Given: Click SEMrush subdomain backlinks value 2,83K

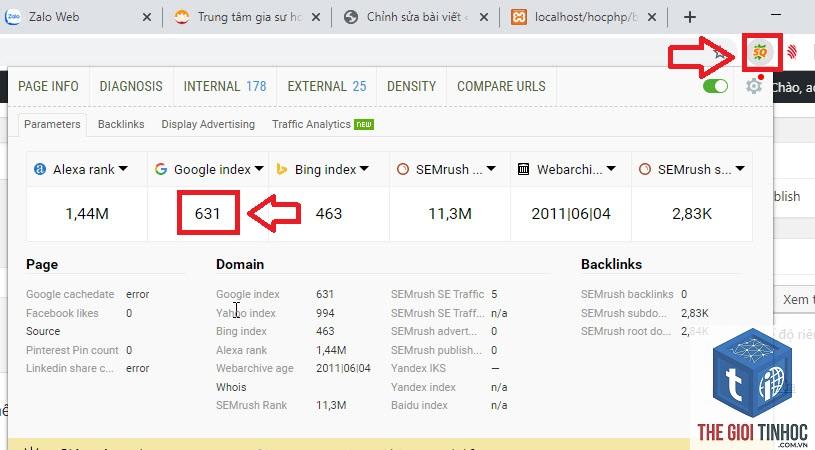Looking at the screenshot, I should pos(694,313).
